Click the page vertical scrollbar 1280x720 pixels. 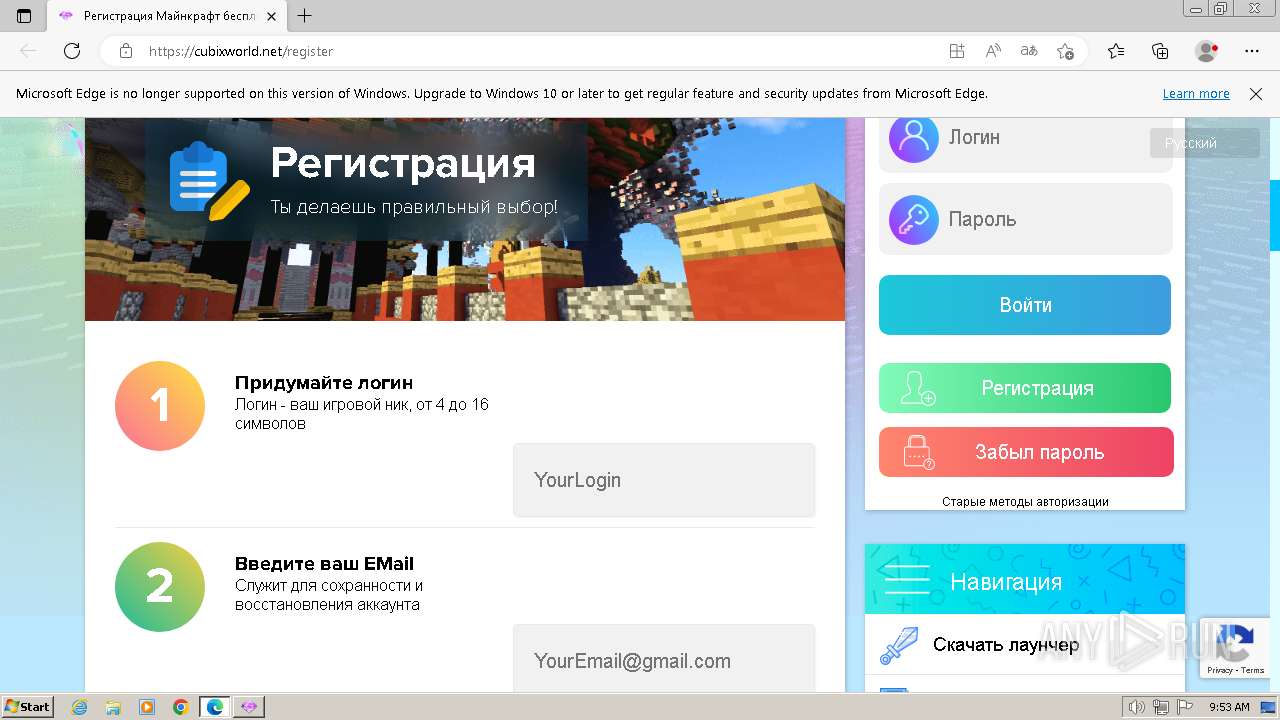(x=1275, y=215)
